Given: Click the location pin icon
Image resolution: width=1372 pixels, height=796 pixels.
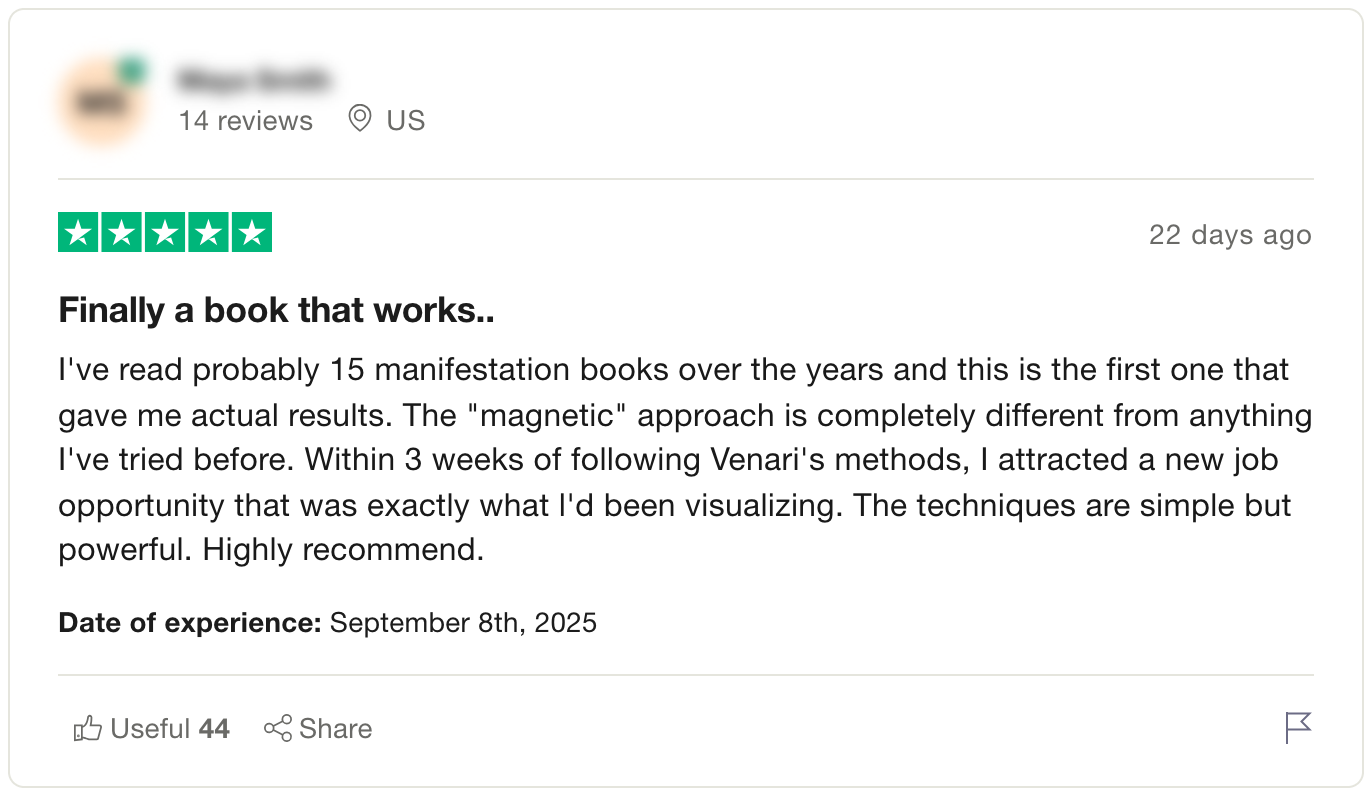Looking at the screenshot, I should [359, 120].
